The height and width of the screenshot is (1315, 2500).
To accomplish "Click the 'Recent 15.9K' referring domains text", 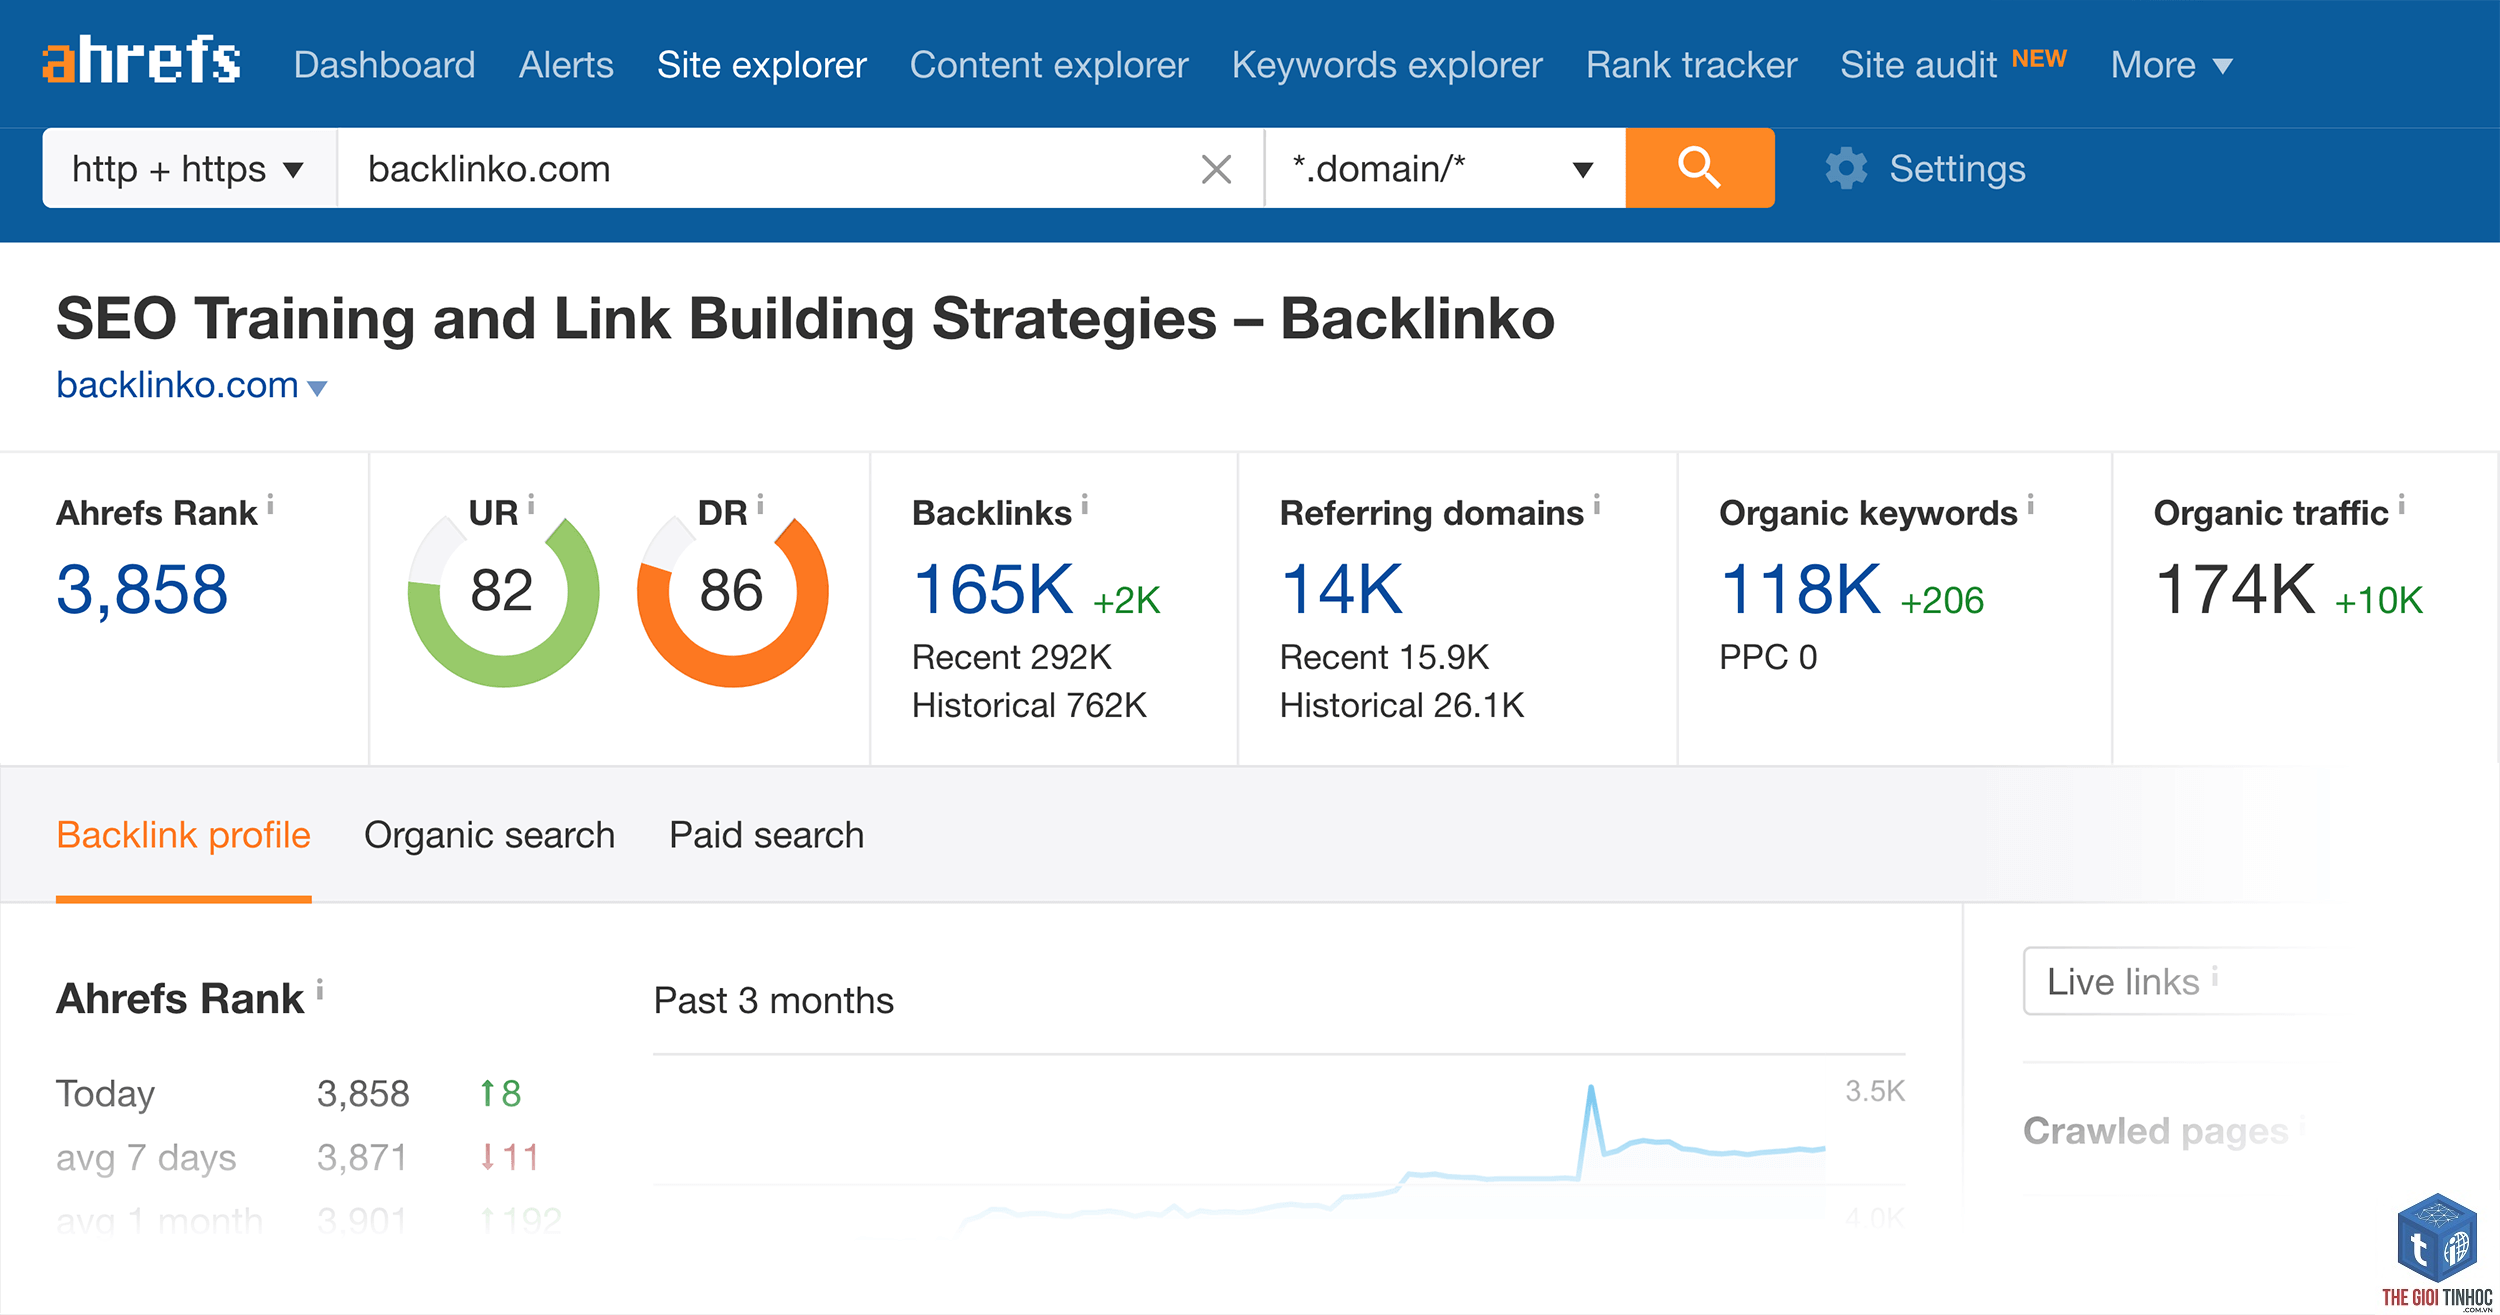I will (x=1384, y=657).
